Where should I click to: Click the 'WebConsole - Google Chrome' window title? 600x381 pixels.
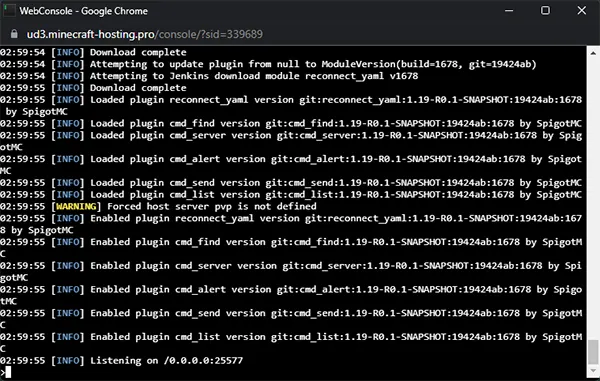tap(83, 11)
